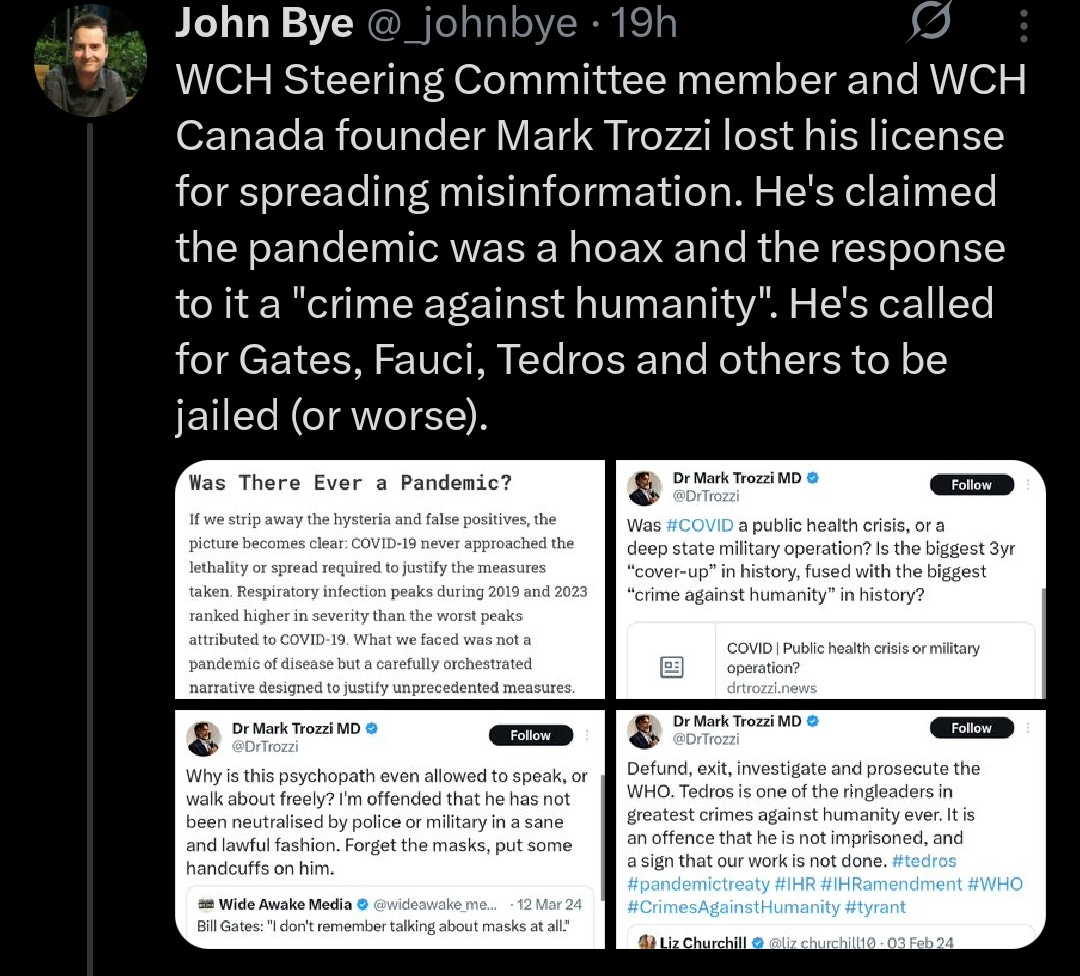The width and height of the screenshot is (1080, 976).
Task: Click the Grok slash-circle icon
Action: (x=929, y=22)
